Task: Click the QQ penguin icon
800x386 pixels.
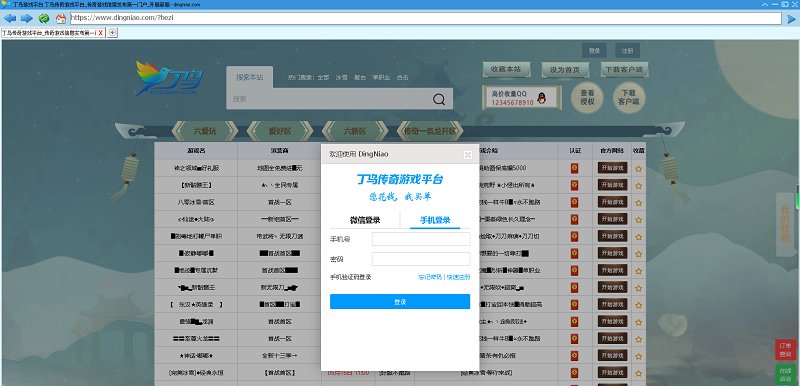Action: [541, 98]
